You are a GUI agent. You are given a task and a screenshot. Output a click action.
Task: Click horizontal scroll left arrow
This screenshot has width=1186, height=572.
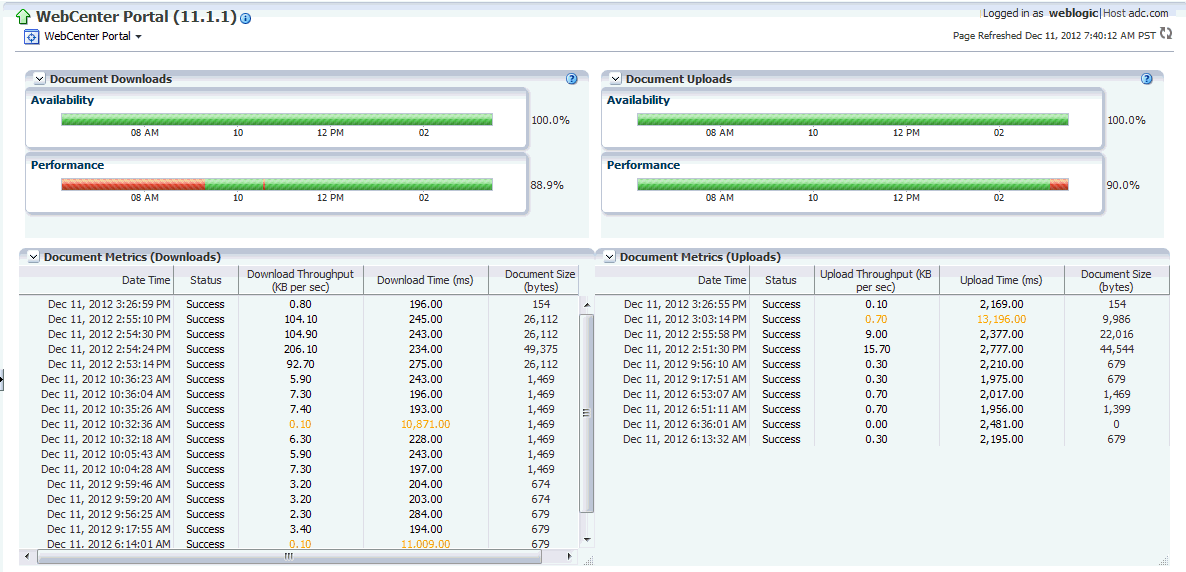[x=27, y=556]
